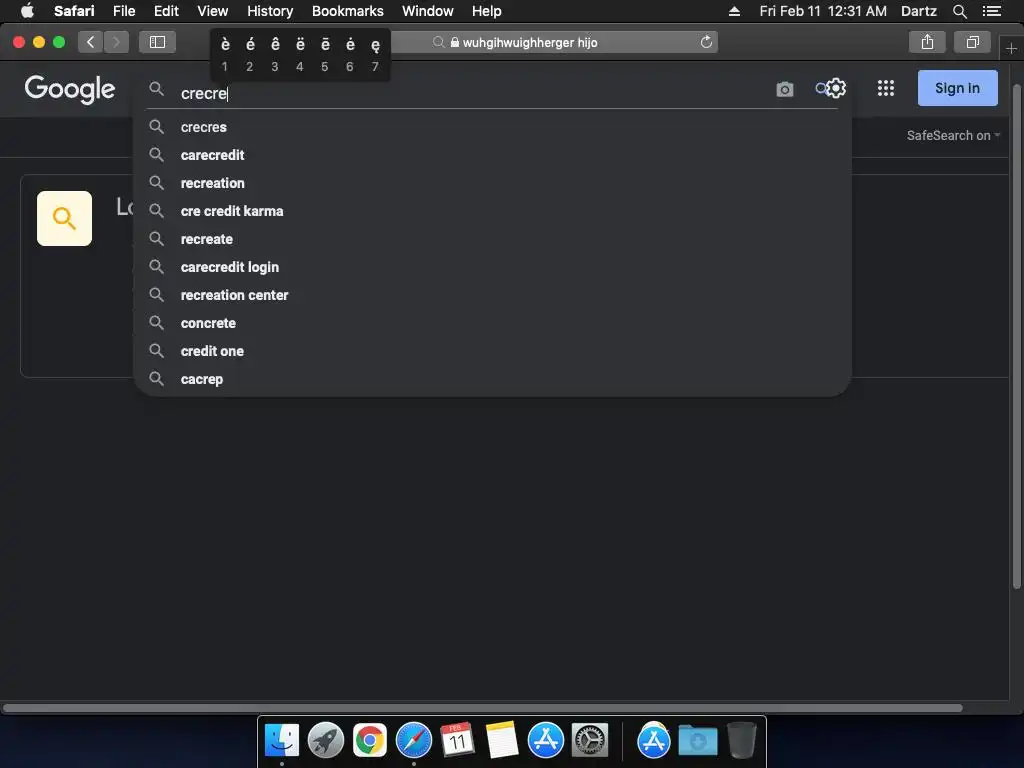Search by image using the camera icon
This screenshot has width=1024, height=768.
tap(784, 89)
